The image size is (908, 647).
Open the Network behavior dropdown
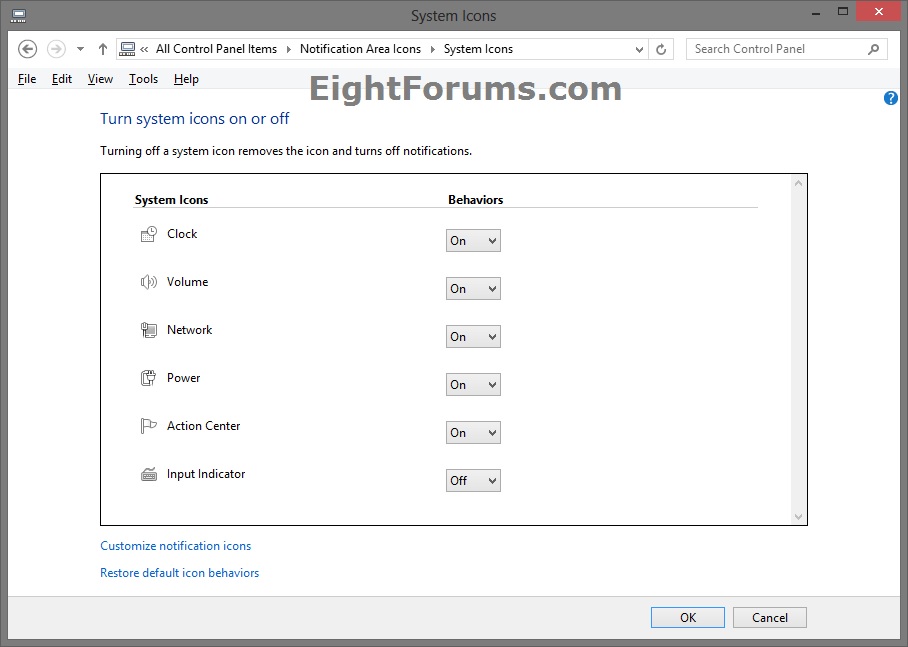[x=473, y=337]
